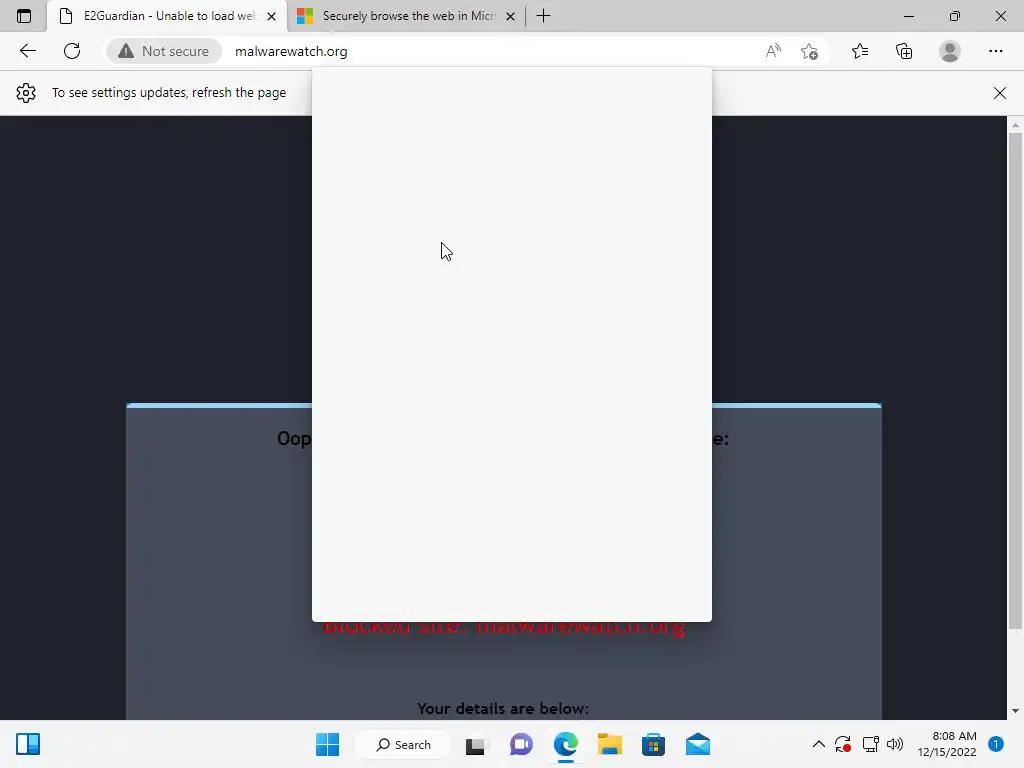
Task: Dismiss the settings updates notification bar
Action: click(x=999, y=93)
